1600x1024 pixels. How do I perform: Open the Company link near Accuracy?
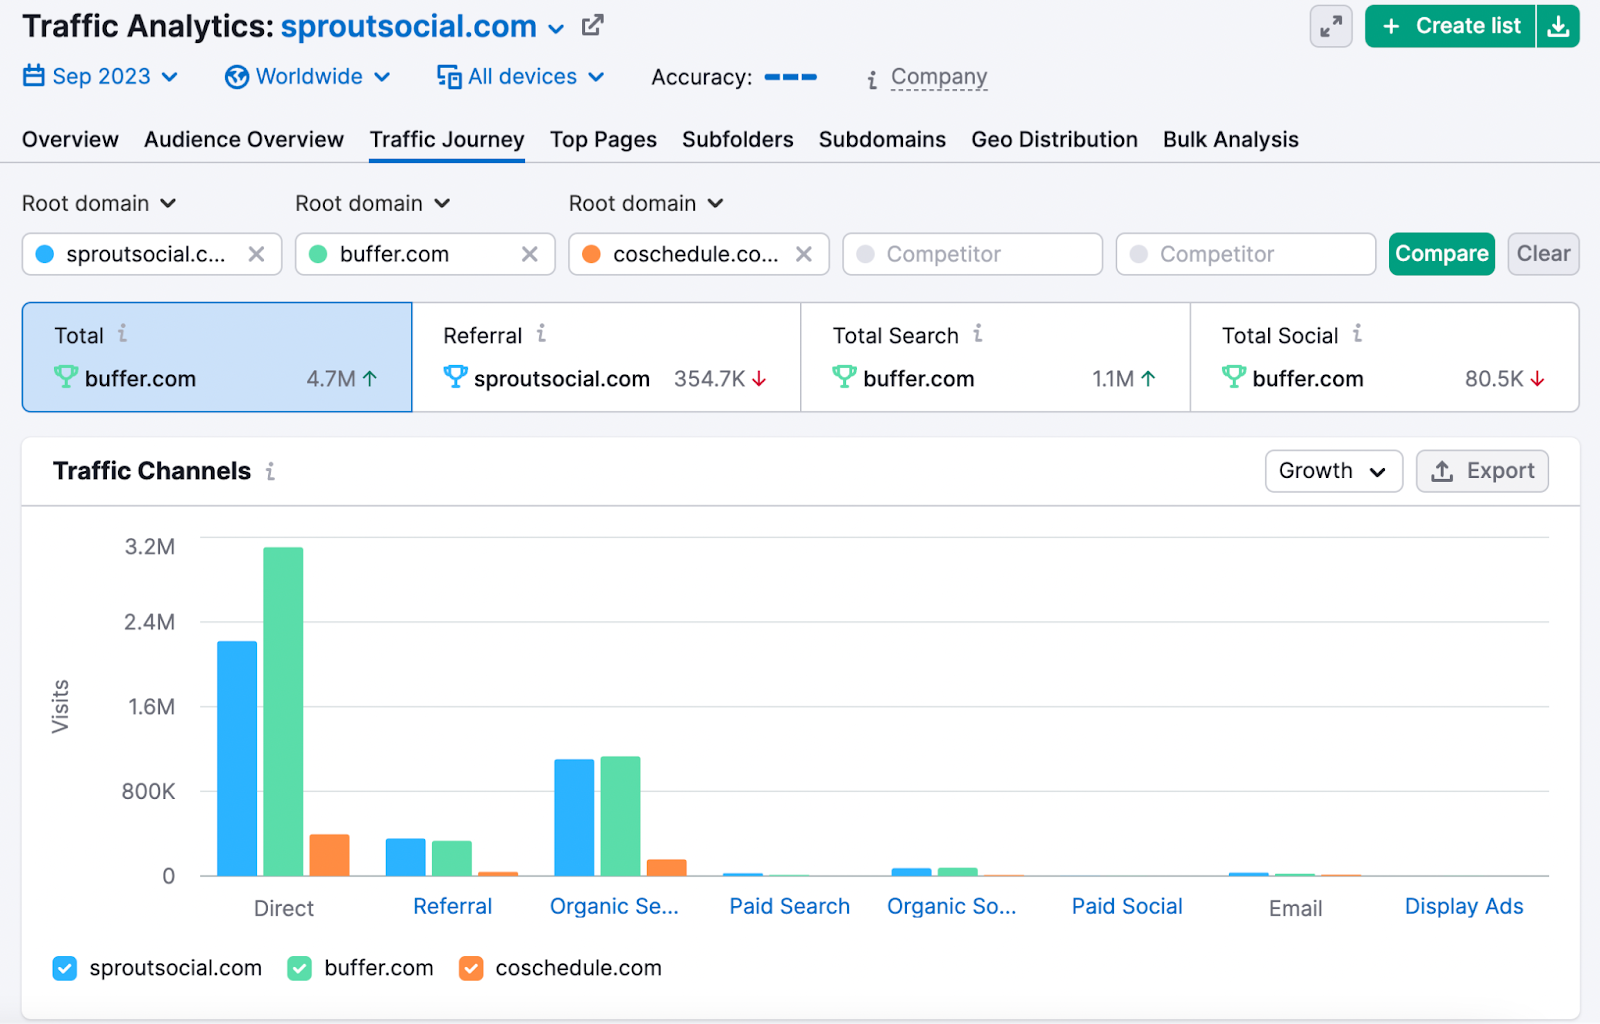coord(938,76)
